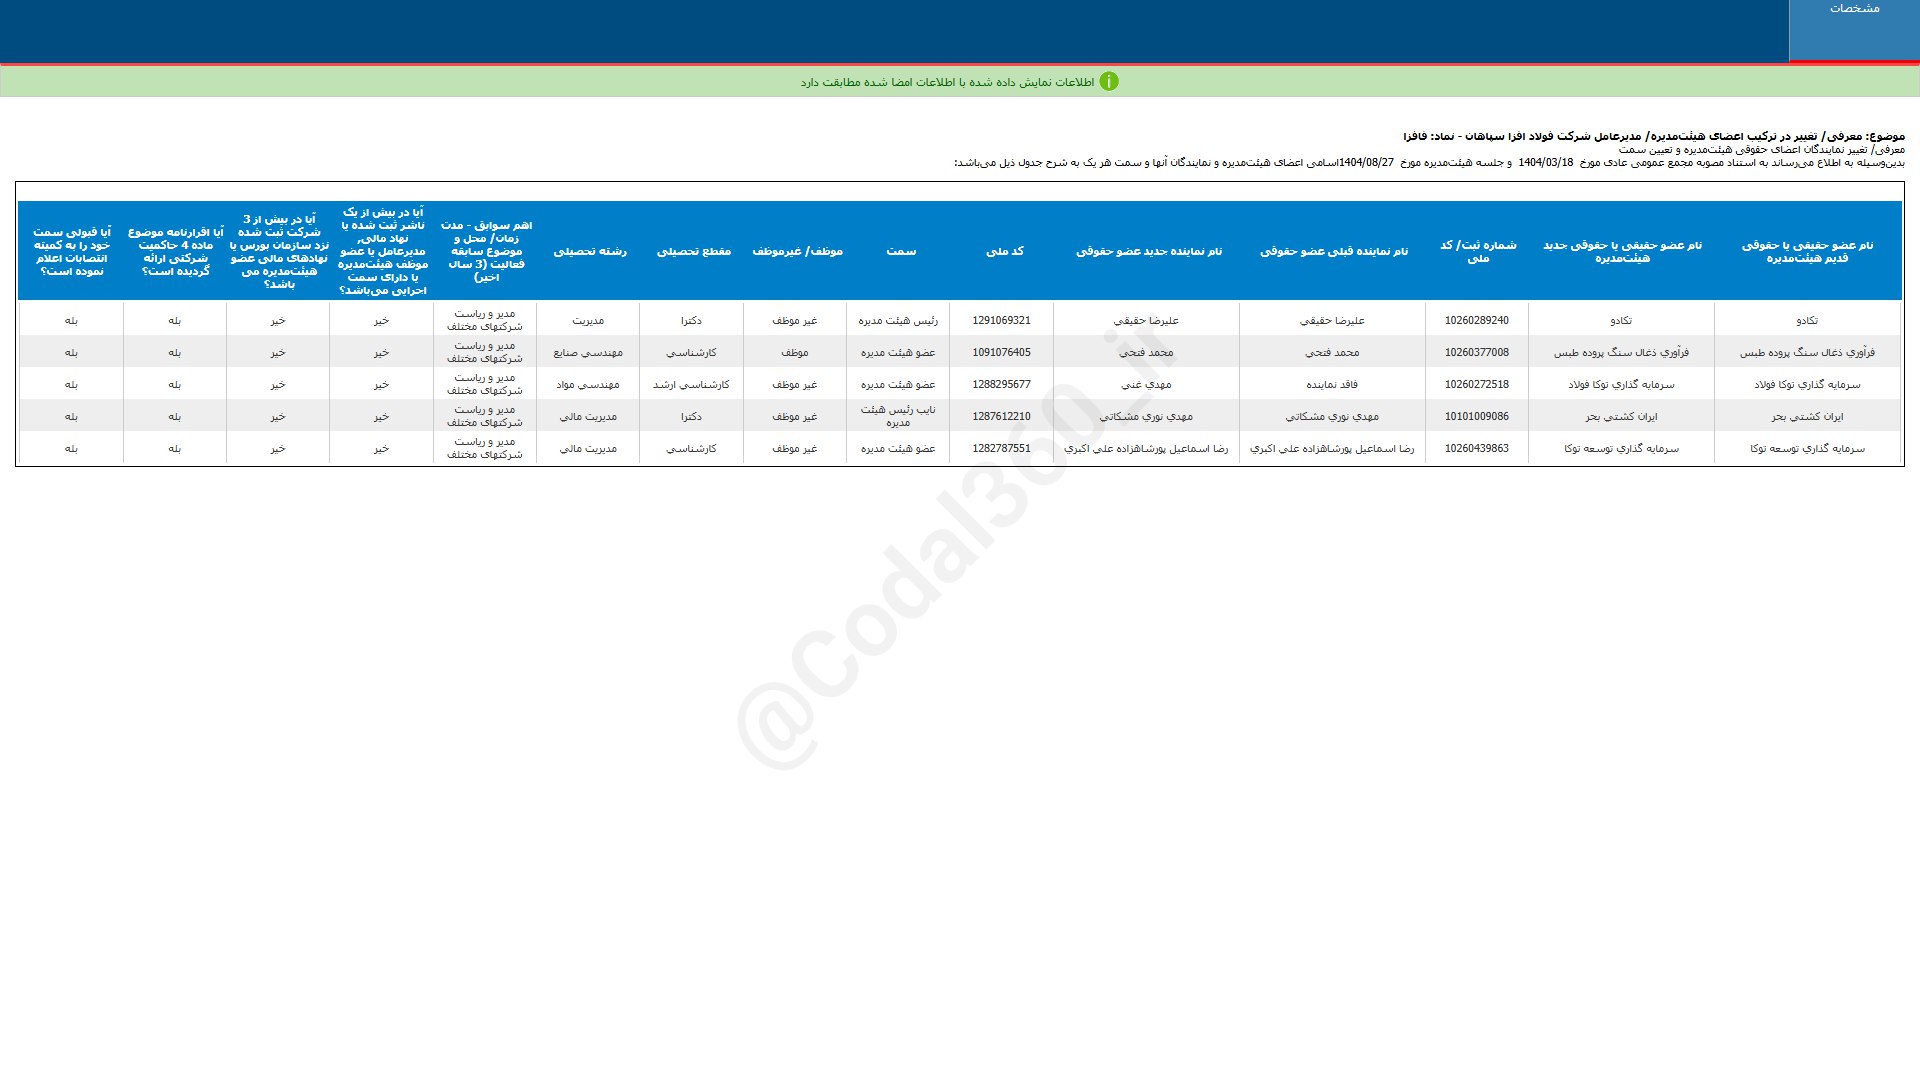Click the 'سمت' column header
This screenshot has width=1920, height=1080.
click(x=900, y=251)
